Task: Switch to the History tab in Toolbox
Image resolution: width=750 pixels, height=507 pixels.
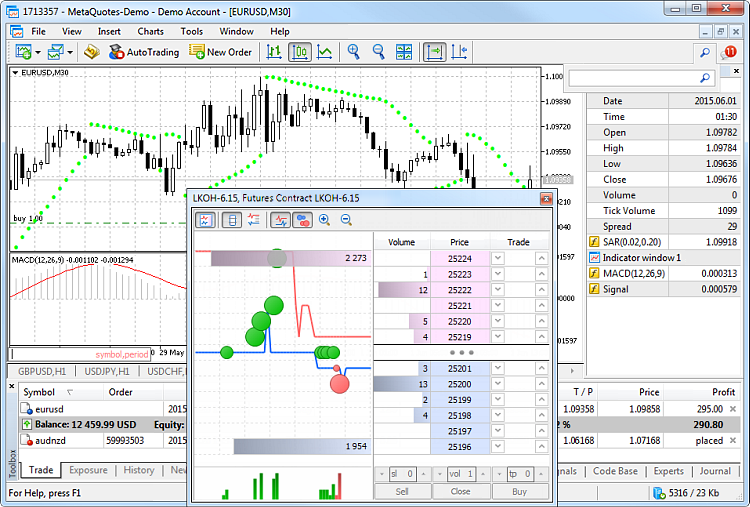Action: (139, 470)
